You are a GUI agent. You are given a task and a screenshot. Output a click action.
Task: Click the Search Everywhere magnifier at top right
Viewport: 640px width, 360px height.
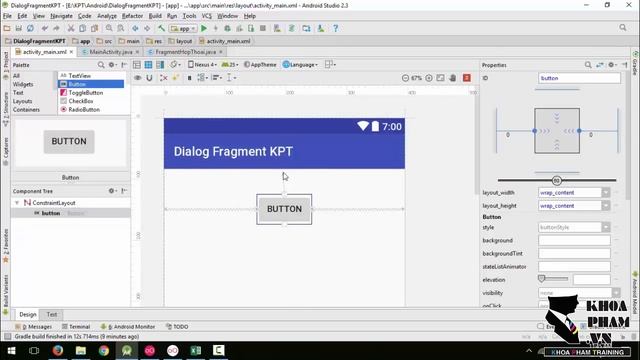point(623,28)
